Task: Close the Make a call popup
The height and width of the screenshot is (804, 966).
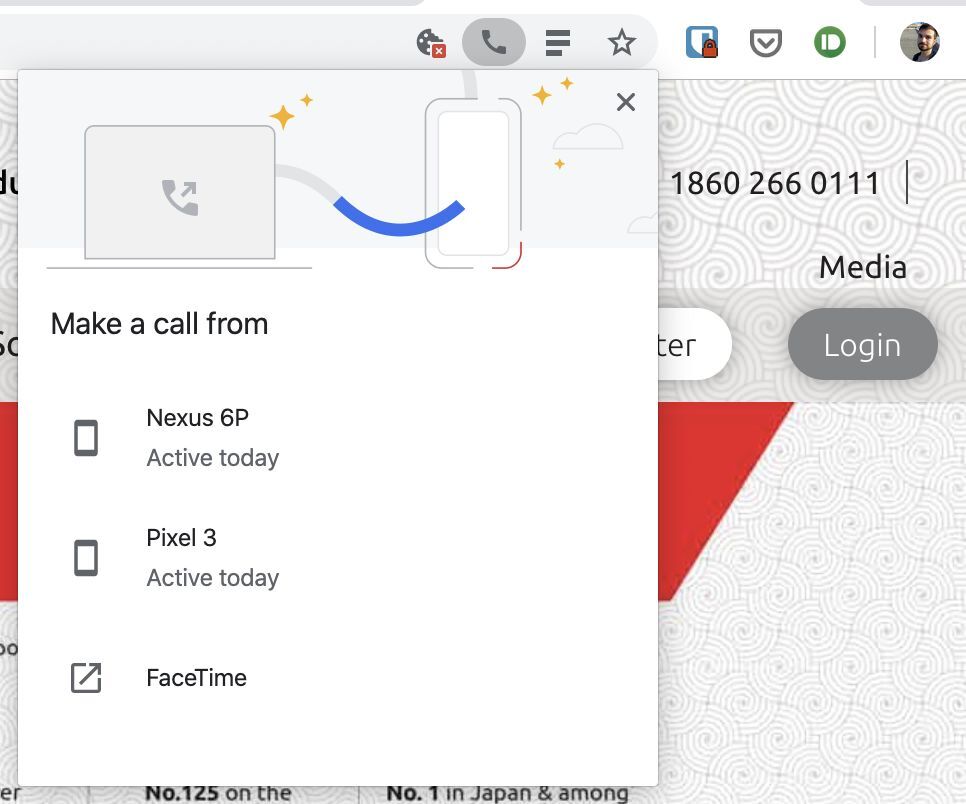Action: tap(626, 102)
